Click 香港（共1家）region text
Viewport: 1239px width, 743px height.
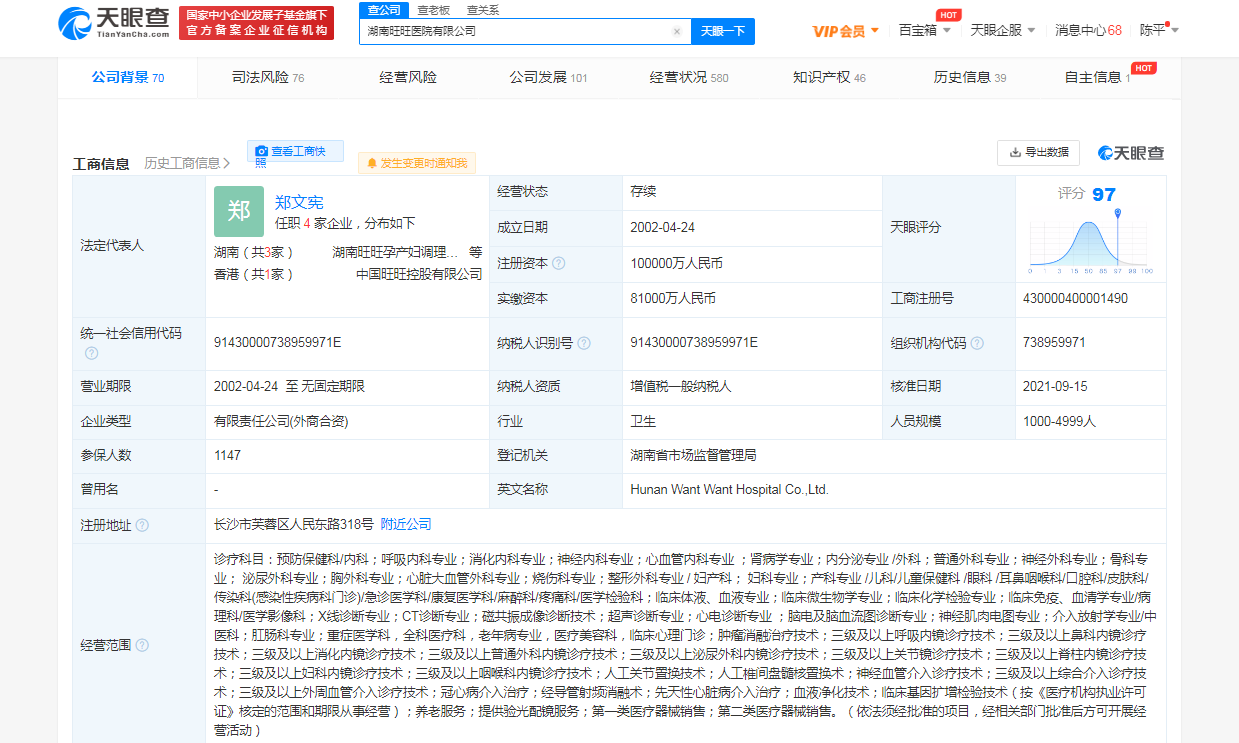pyautogui.click(x=254, y=273)
